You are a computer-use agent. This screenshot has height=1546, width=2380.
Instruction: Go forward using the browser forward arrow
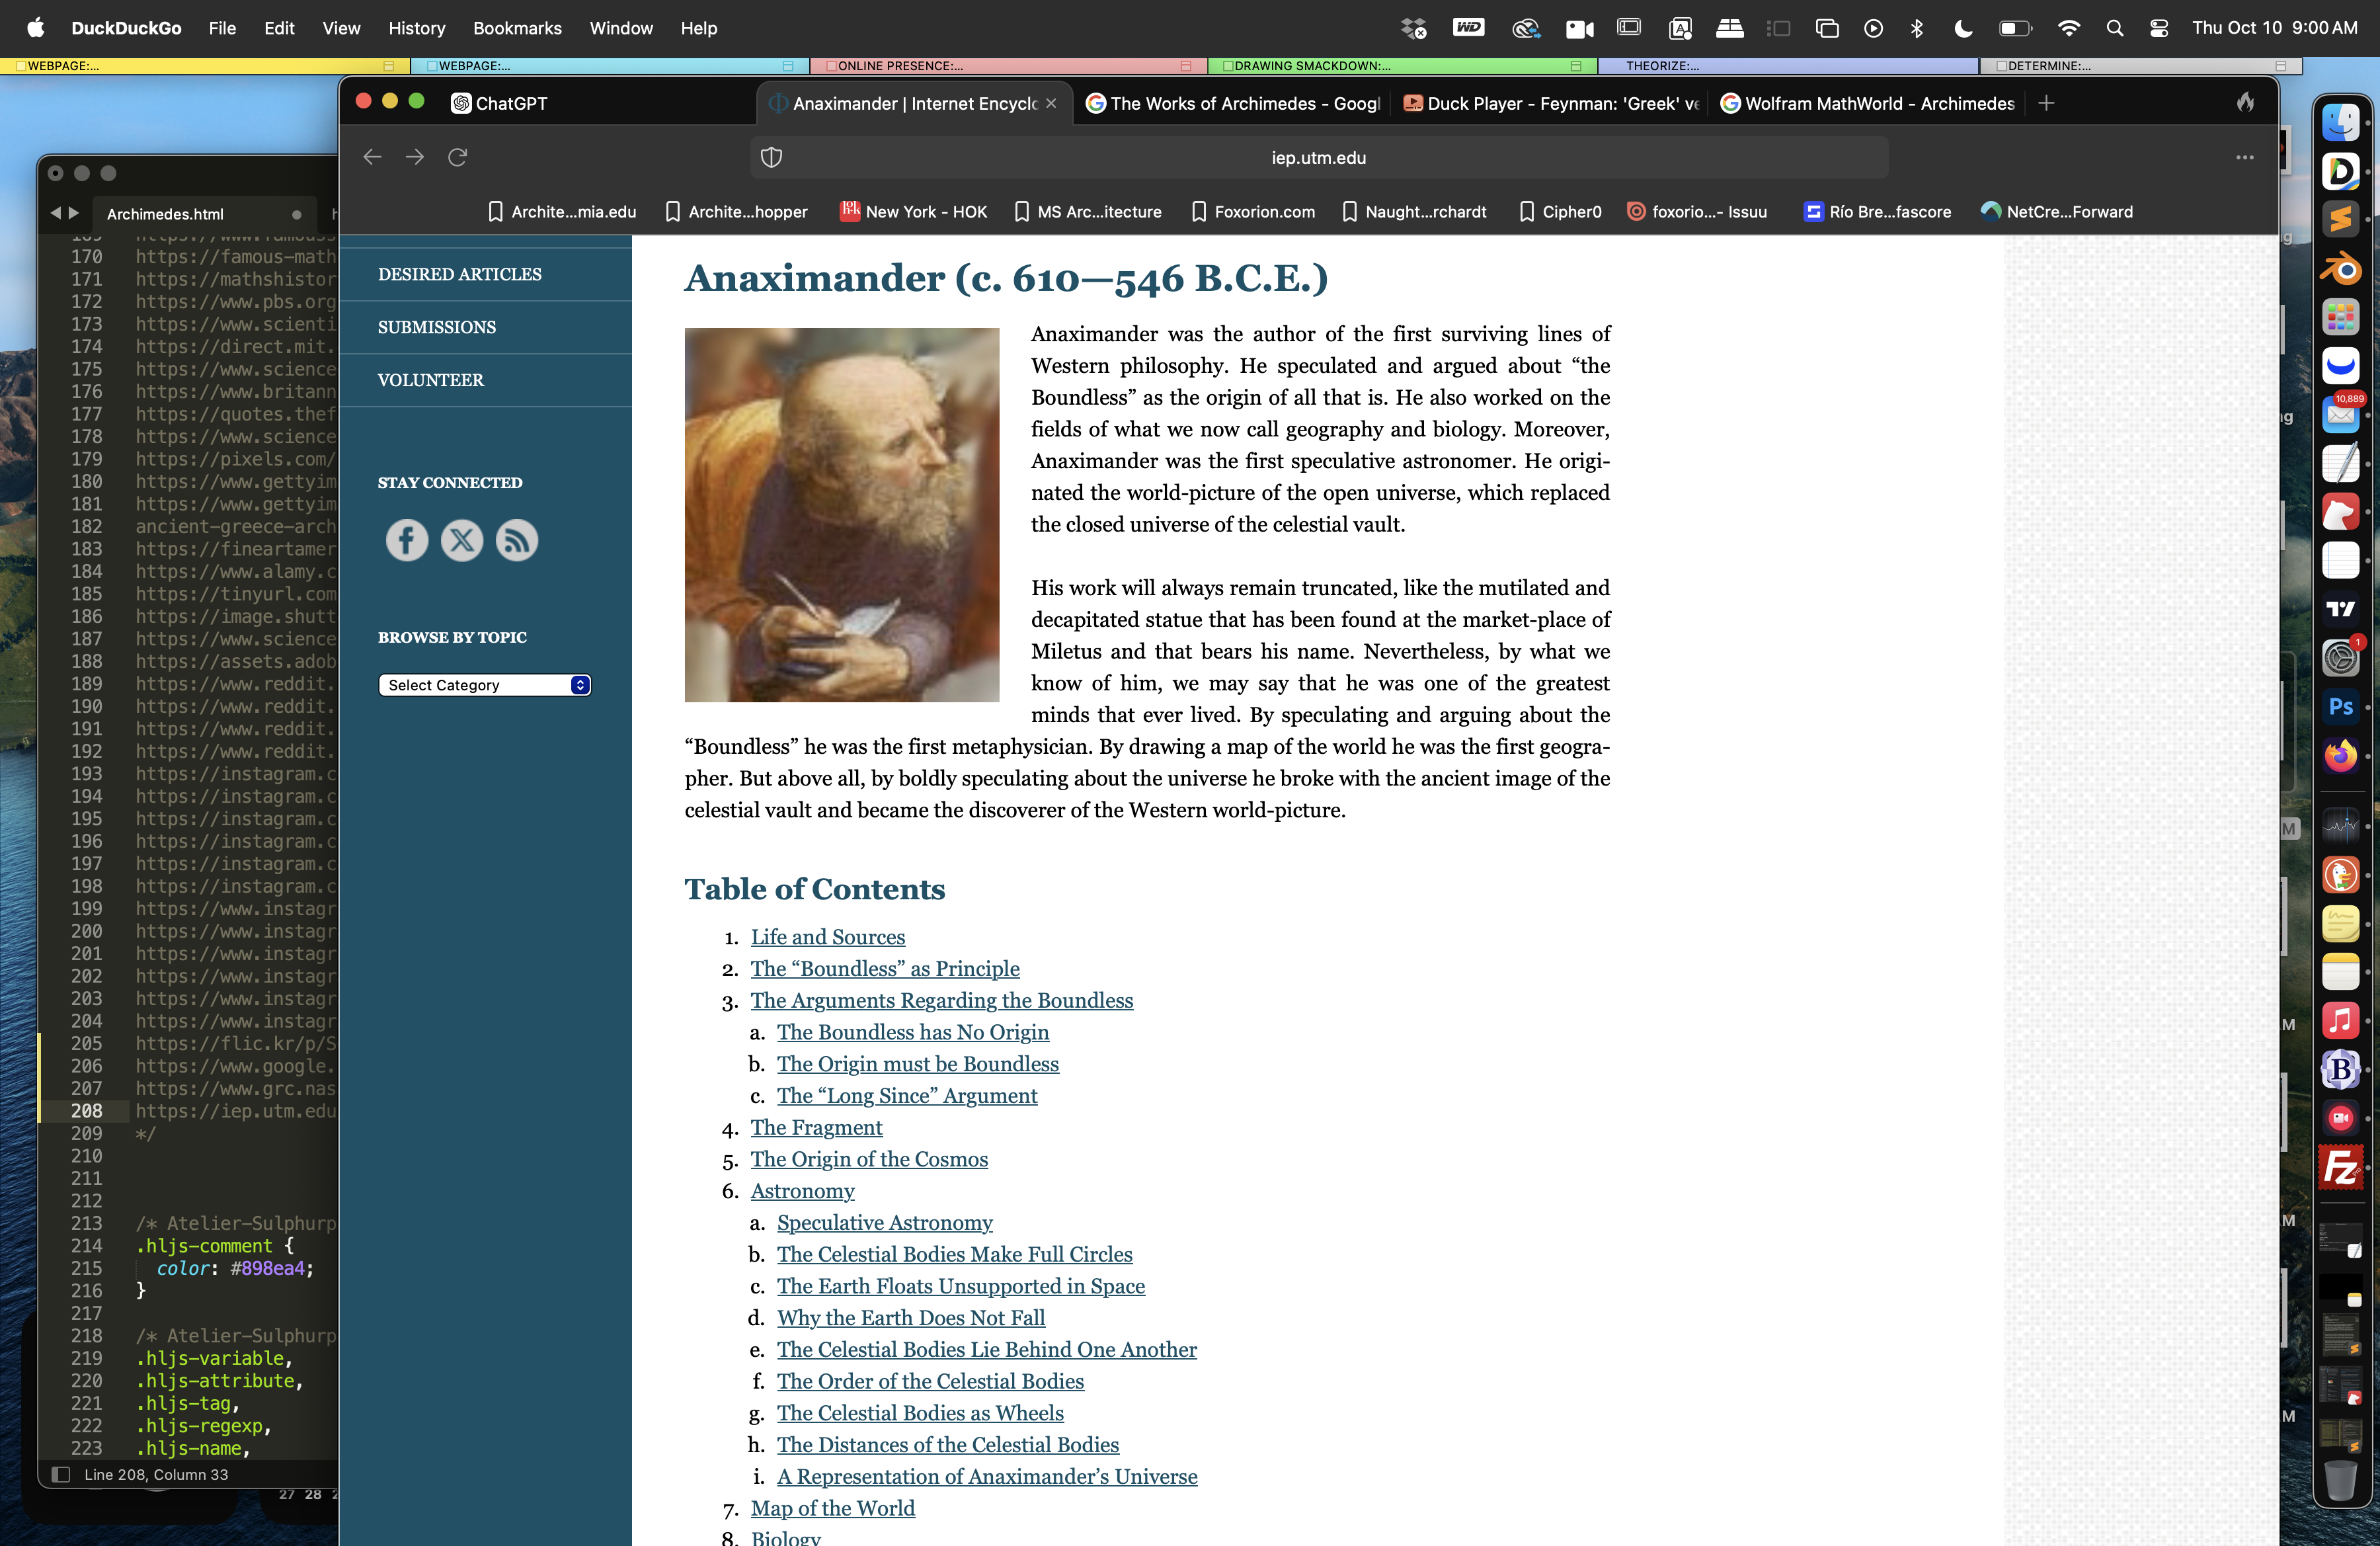[415, 157]
